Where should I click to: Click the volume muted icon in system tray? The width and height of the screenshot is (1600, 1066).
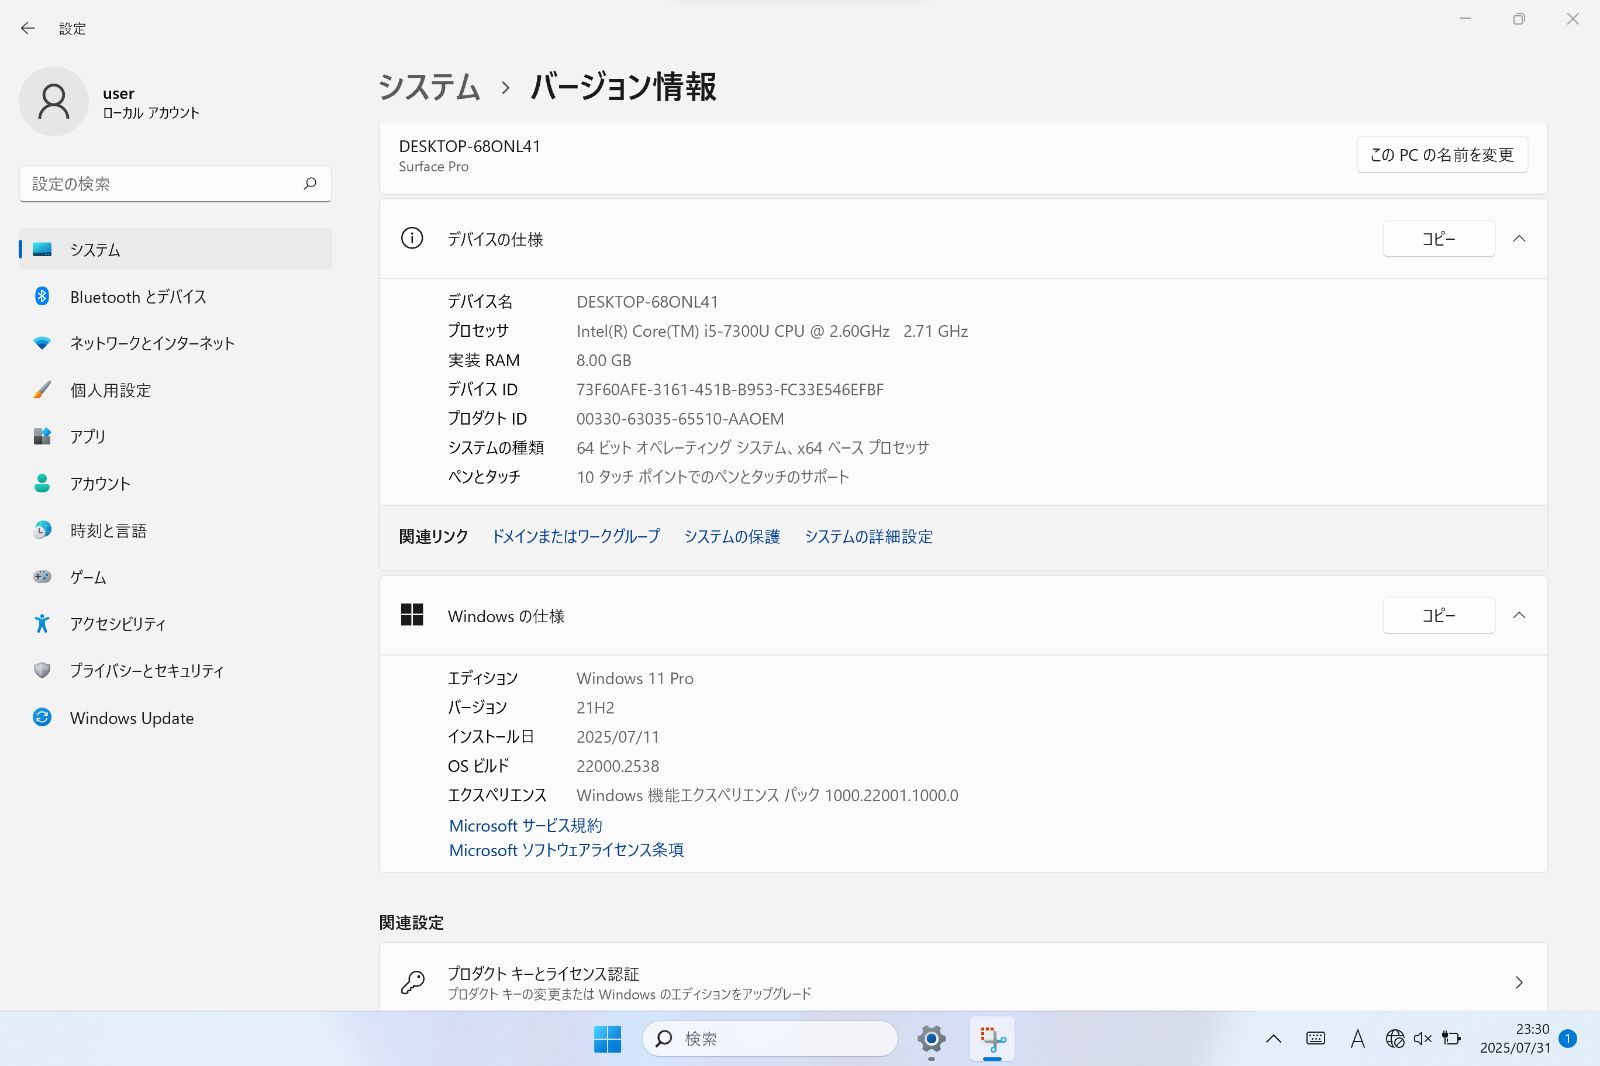1423,1039
